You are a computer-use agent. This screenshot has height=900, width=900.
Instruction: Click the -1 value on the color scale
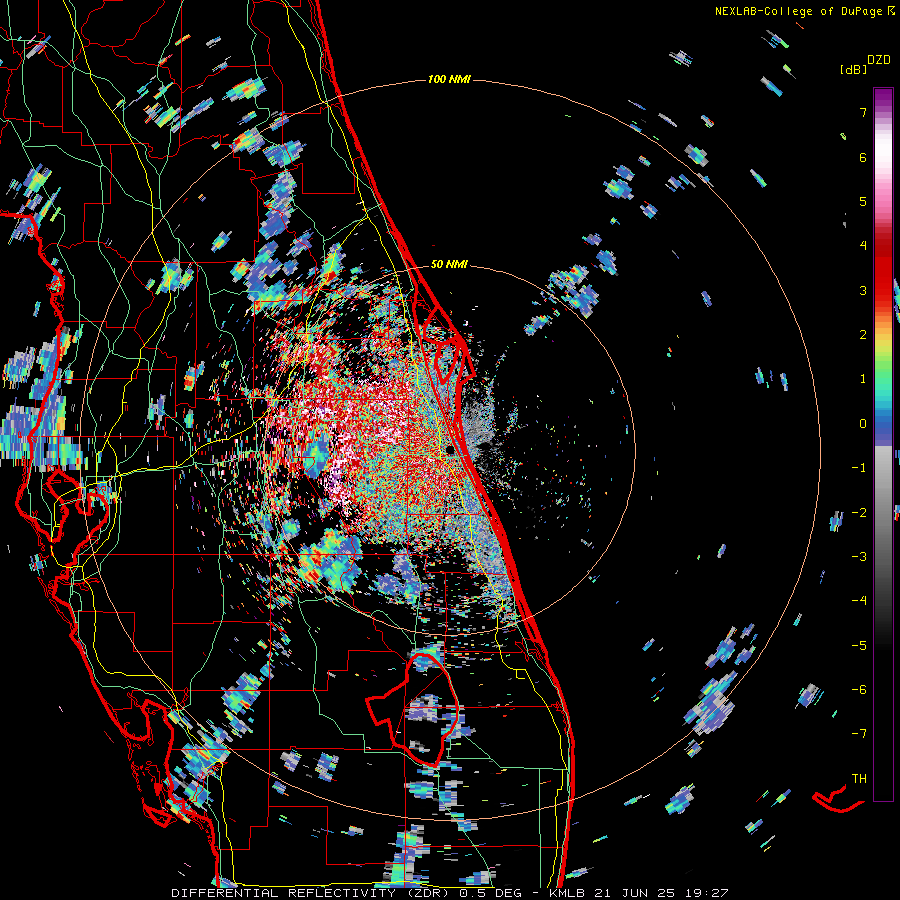[x=859, y=468]
